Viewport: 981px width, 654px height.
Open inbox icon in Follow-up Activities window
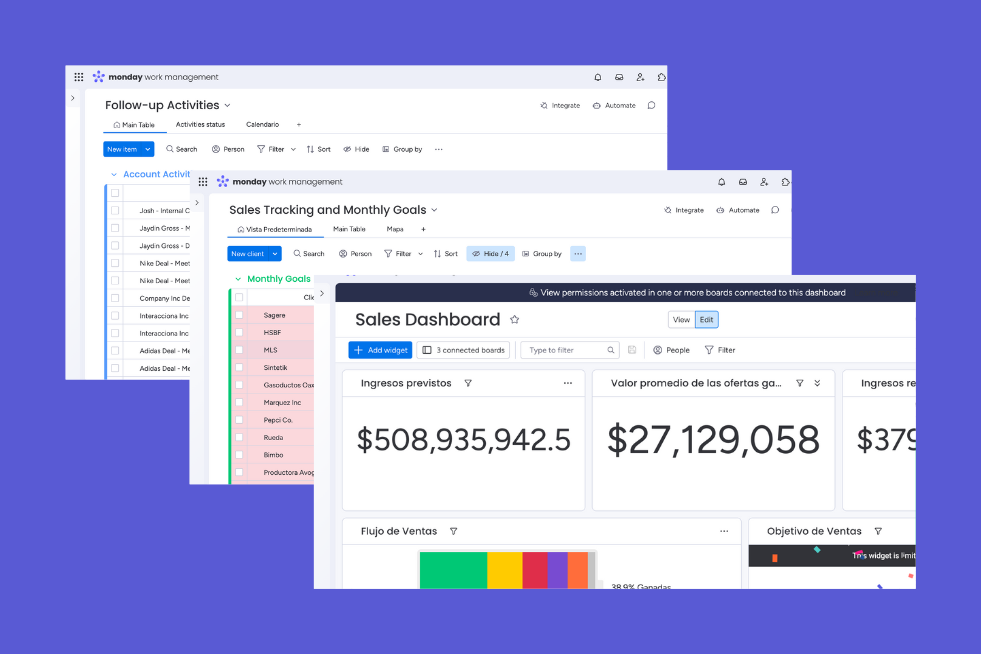tap(619, 77)
